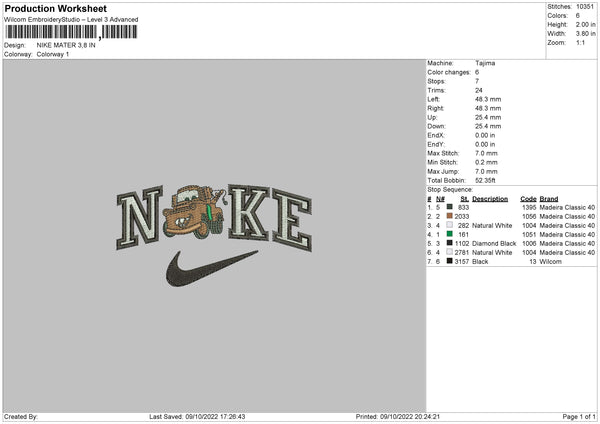Click code 1056 in the 2033 stitch row
Viewport: 600px width, 424px height.
tap(529, 217)
